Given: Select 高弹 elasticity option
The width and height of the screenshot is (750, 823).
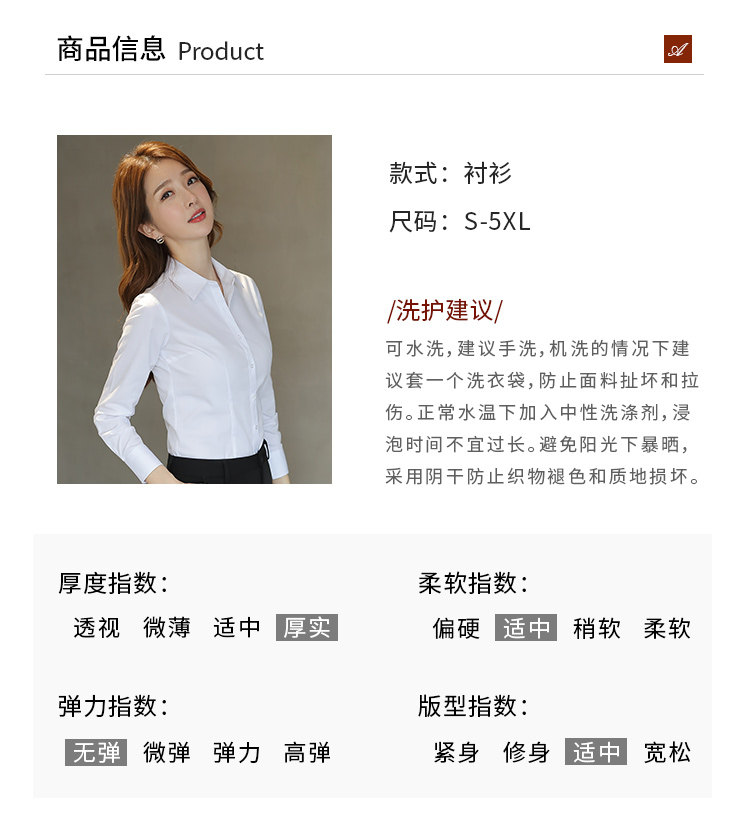Looking at the screenshot, I should [x=307, y=752].
